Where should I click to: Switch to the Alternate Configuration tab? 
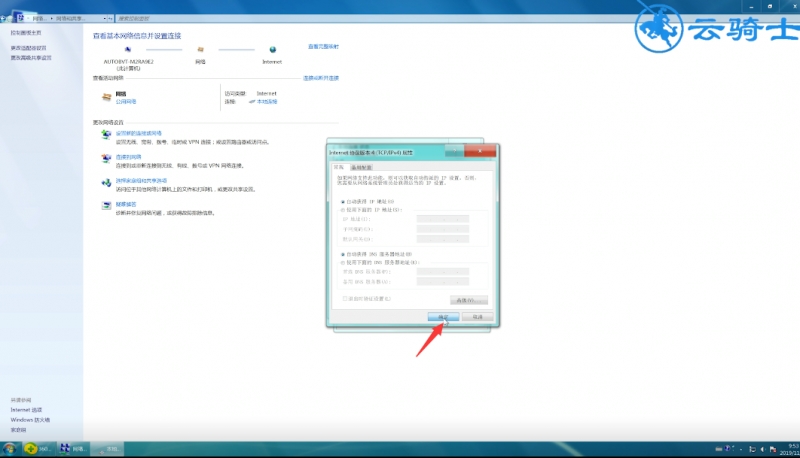point(361,168)
